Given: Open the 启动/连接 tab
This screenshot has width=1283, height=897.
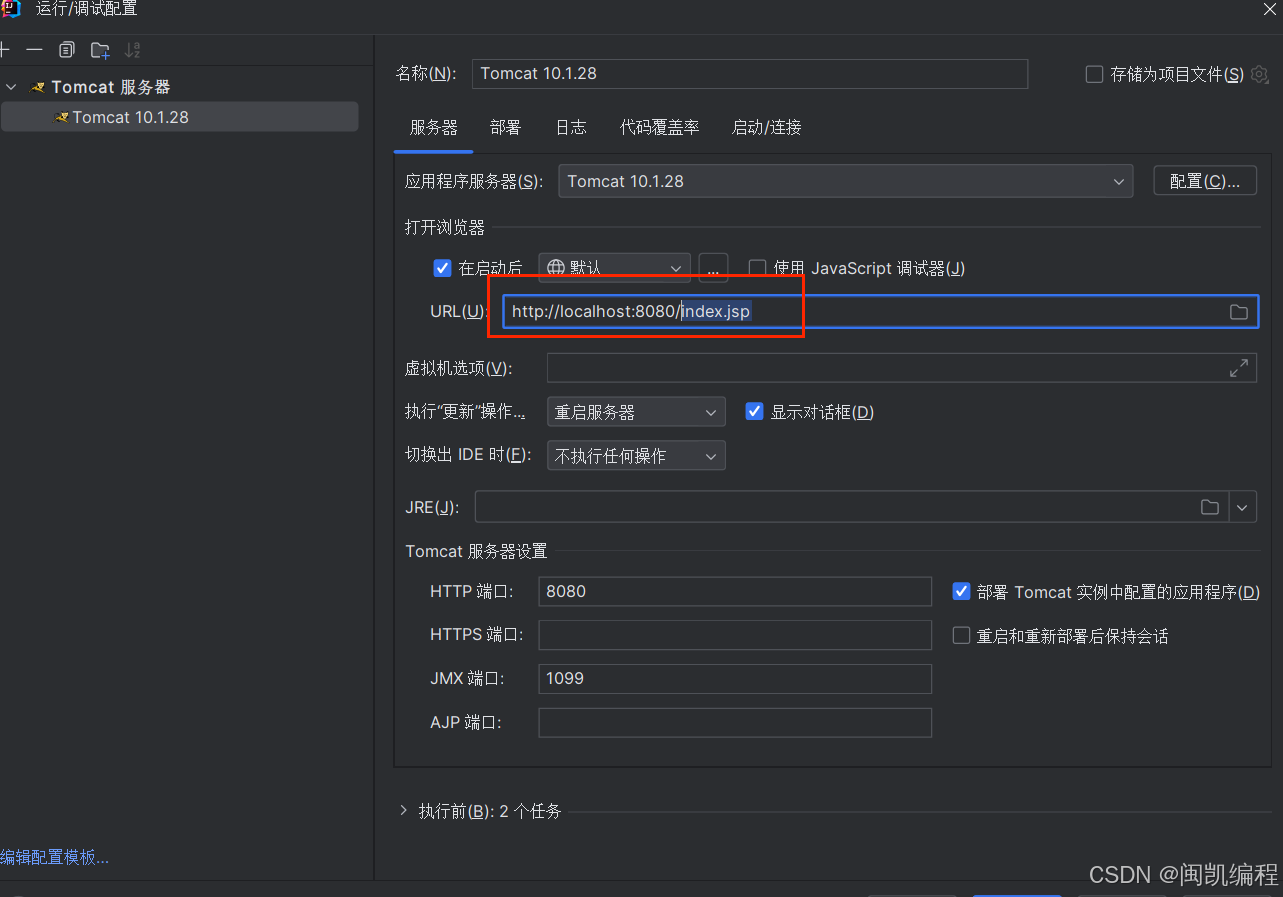Looking at the screenshot, I should pos(766,127).
